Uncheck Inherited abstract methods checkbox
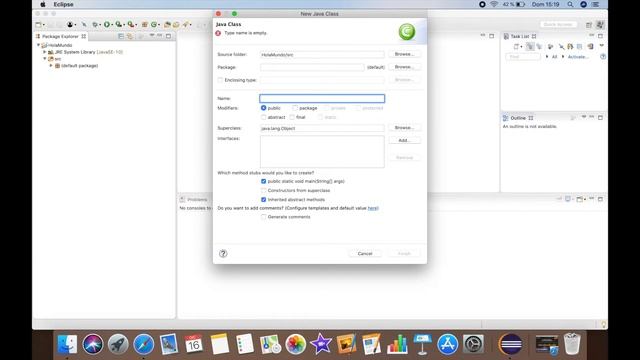 263,200
